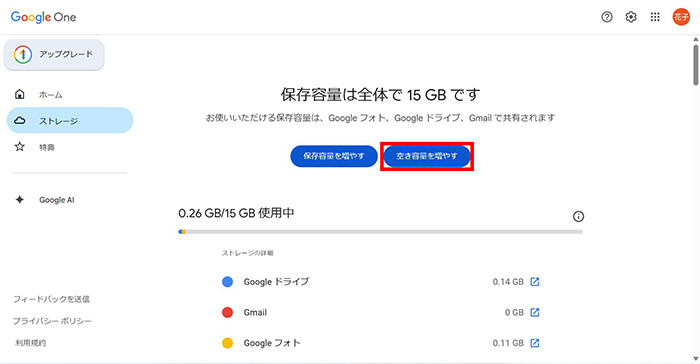Image resolution: width=700 pixels, height=364 pixels.
Task: Open the フィードバックを送信 link
Action: [51, 299]
